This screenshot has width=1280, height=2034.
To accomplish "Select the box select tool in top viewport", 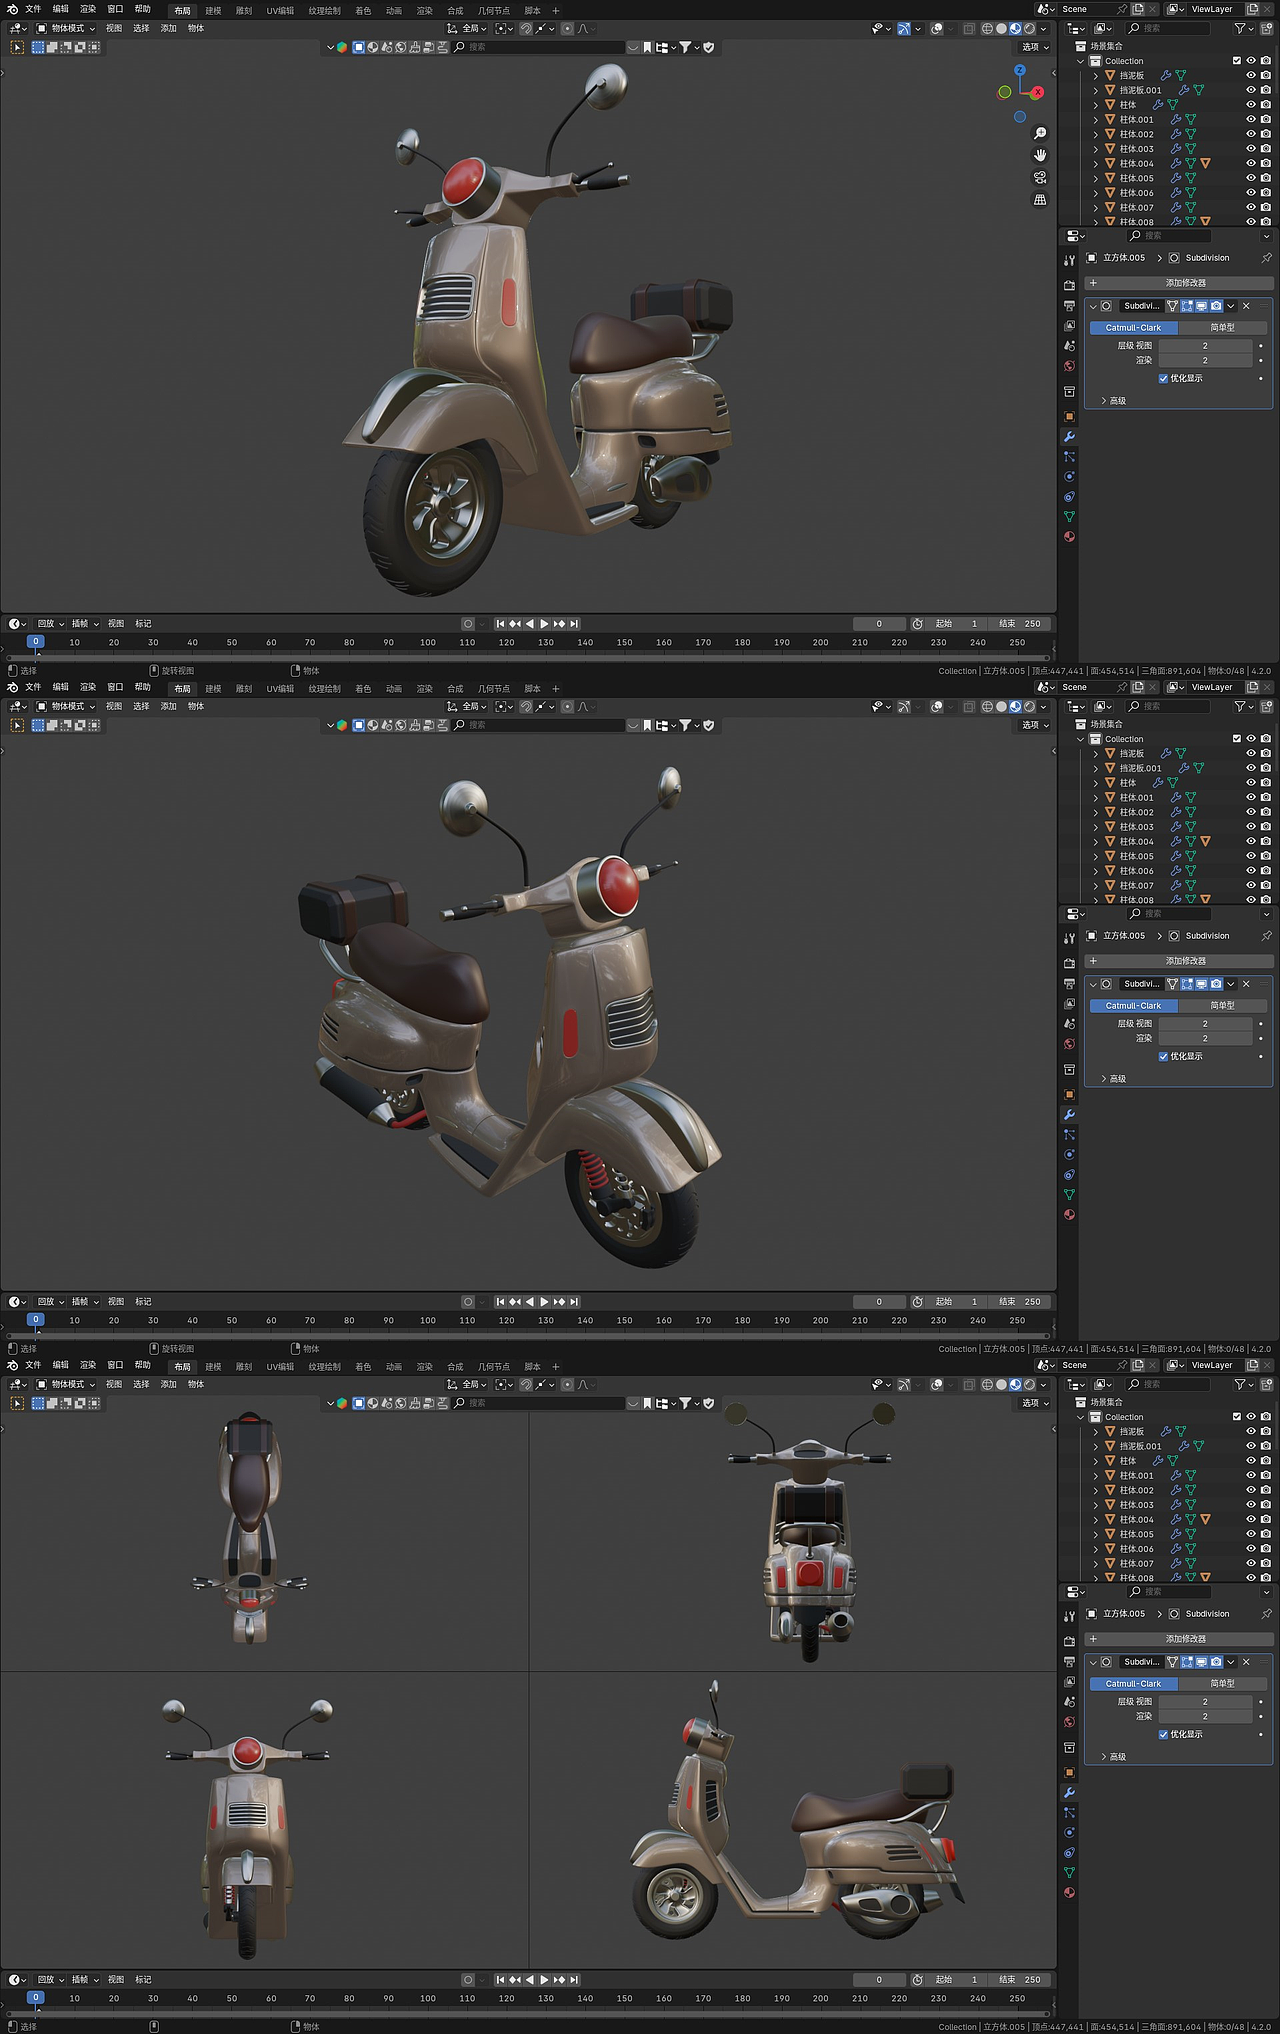I will (x=17, y=47).
